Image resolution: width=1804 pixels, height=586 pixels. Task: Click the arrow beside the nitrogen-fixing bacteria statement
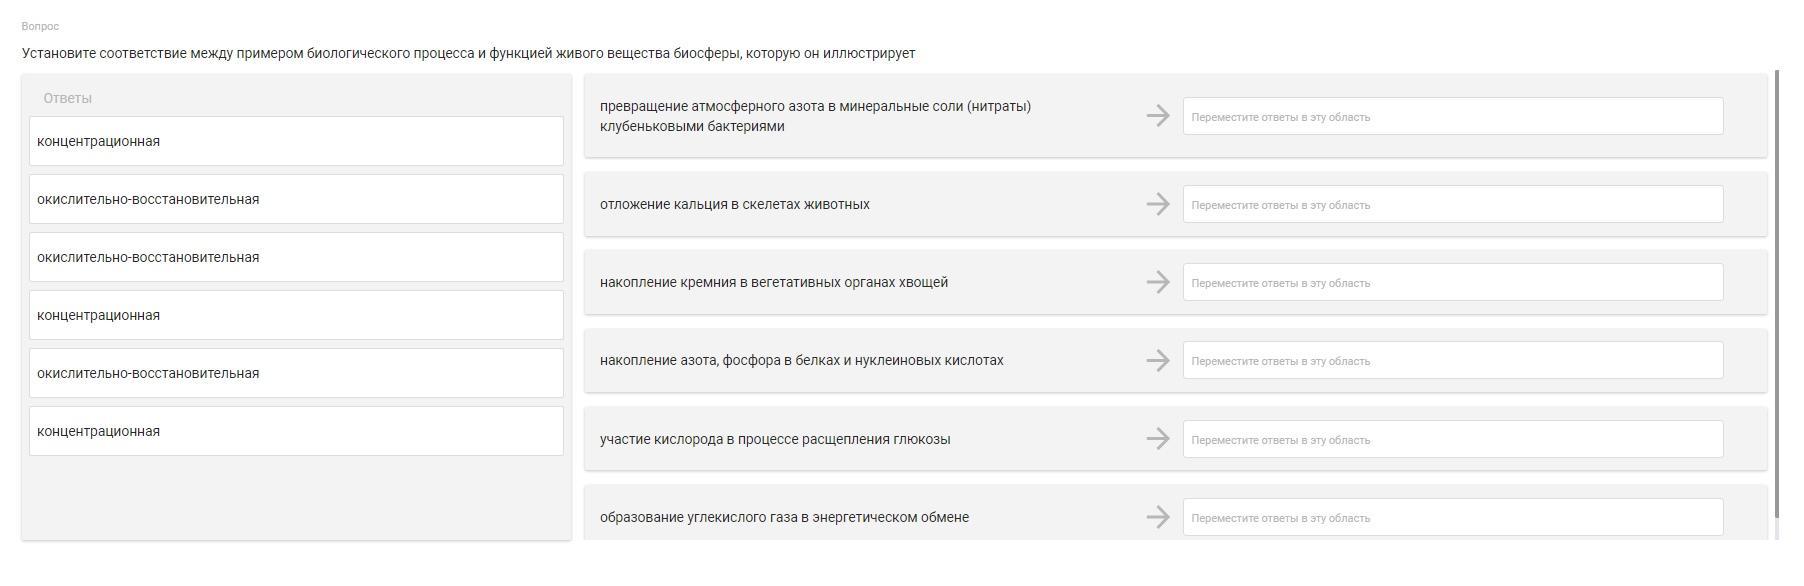coord(1158,116)
